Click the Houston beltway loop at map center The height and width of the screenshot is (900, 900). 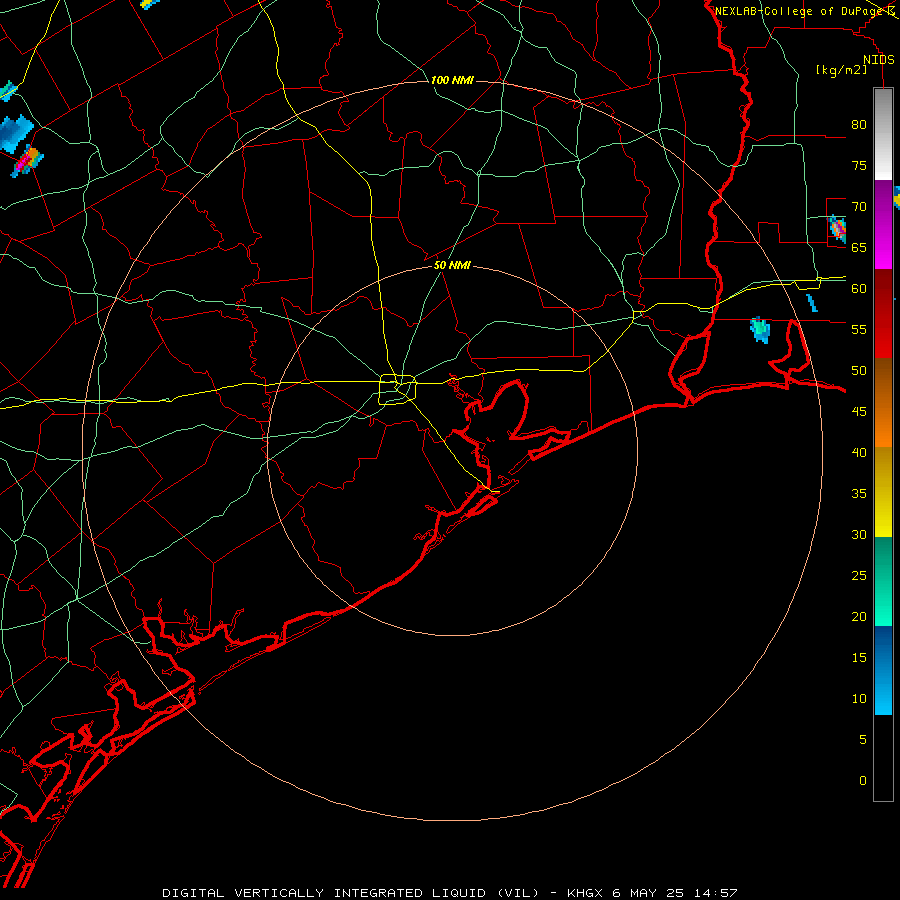[398, 389]
